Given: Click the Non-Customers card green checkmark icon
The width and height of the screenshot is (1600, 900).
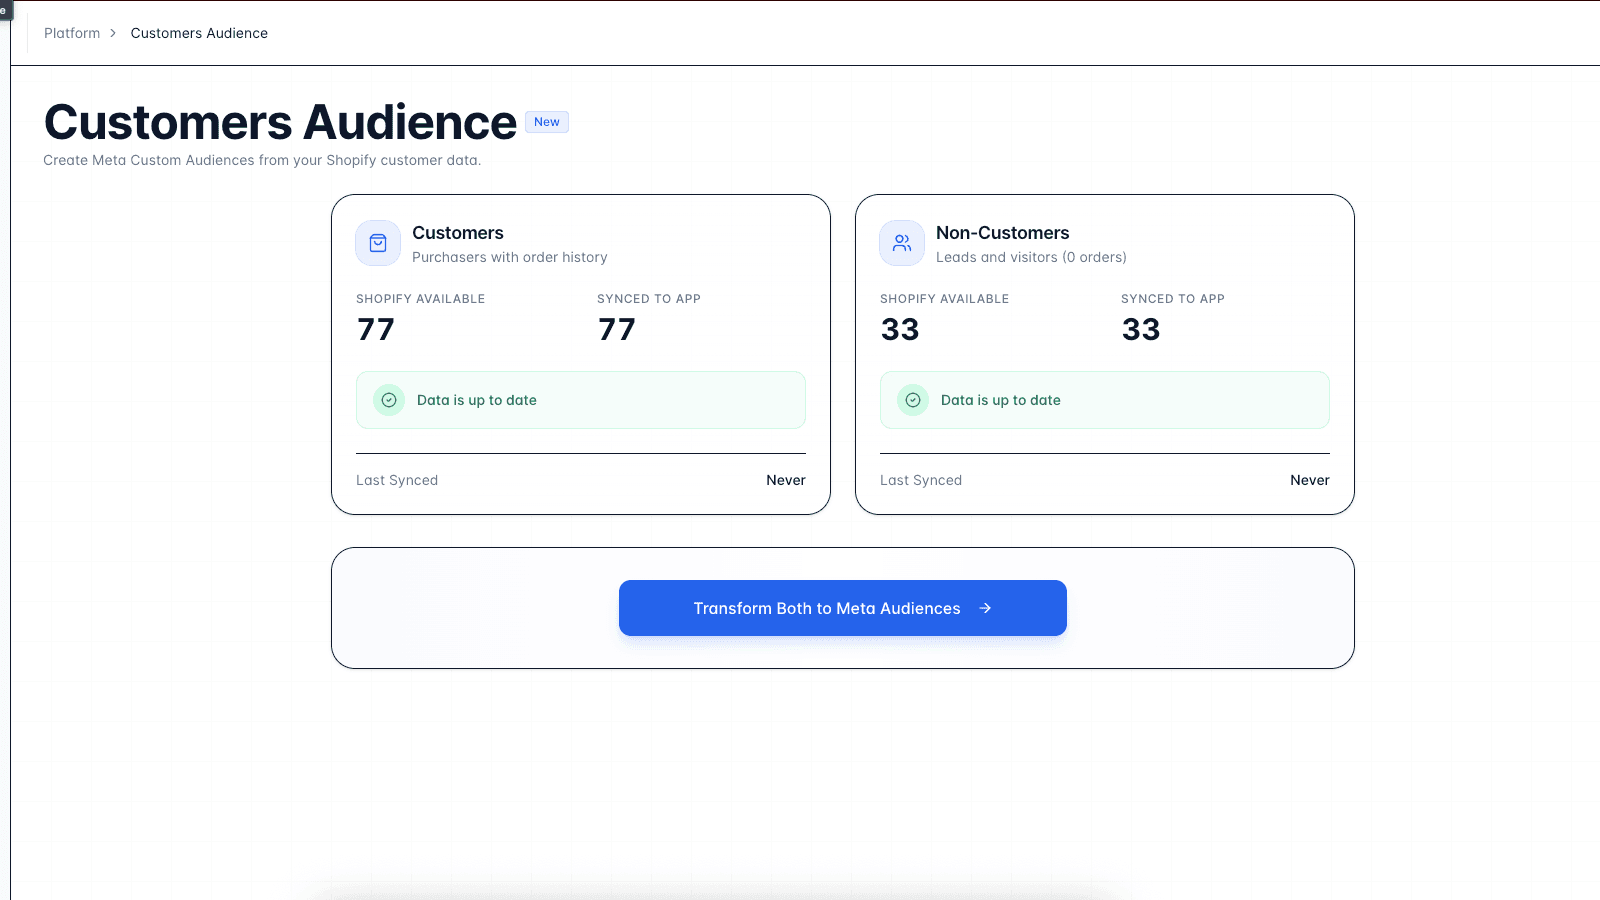Looking at the screenshot, I should (x=913, y=400).
